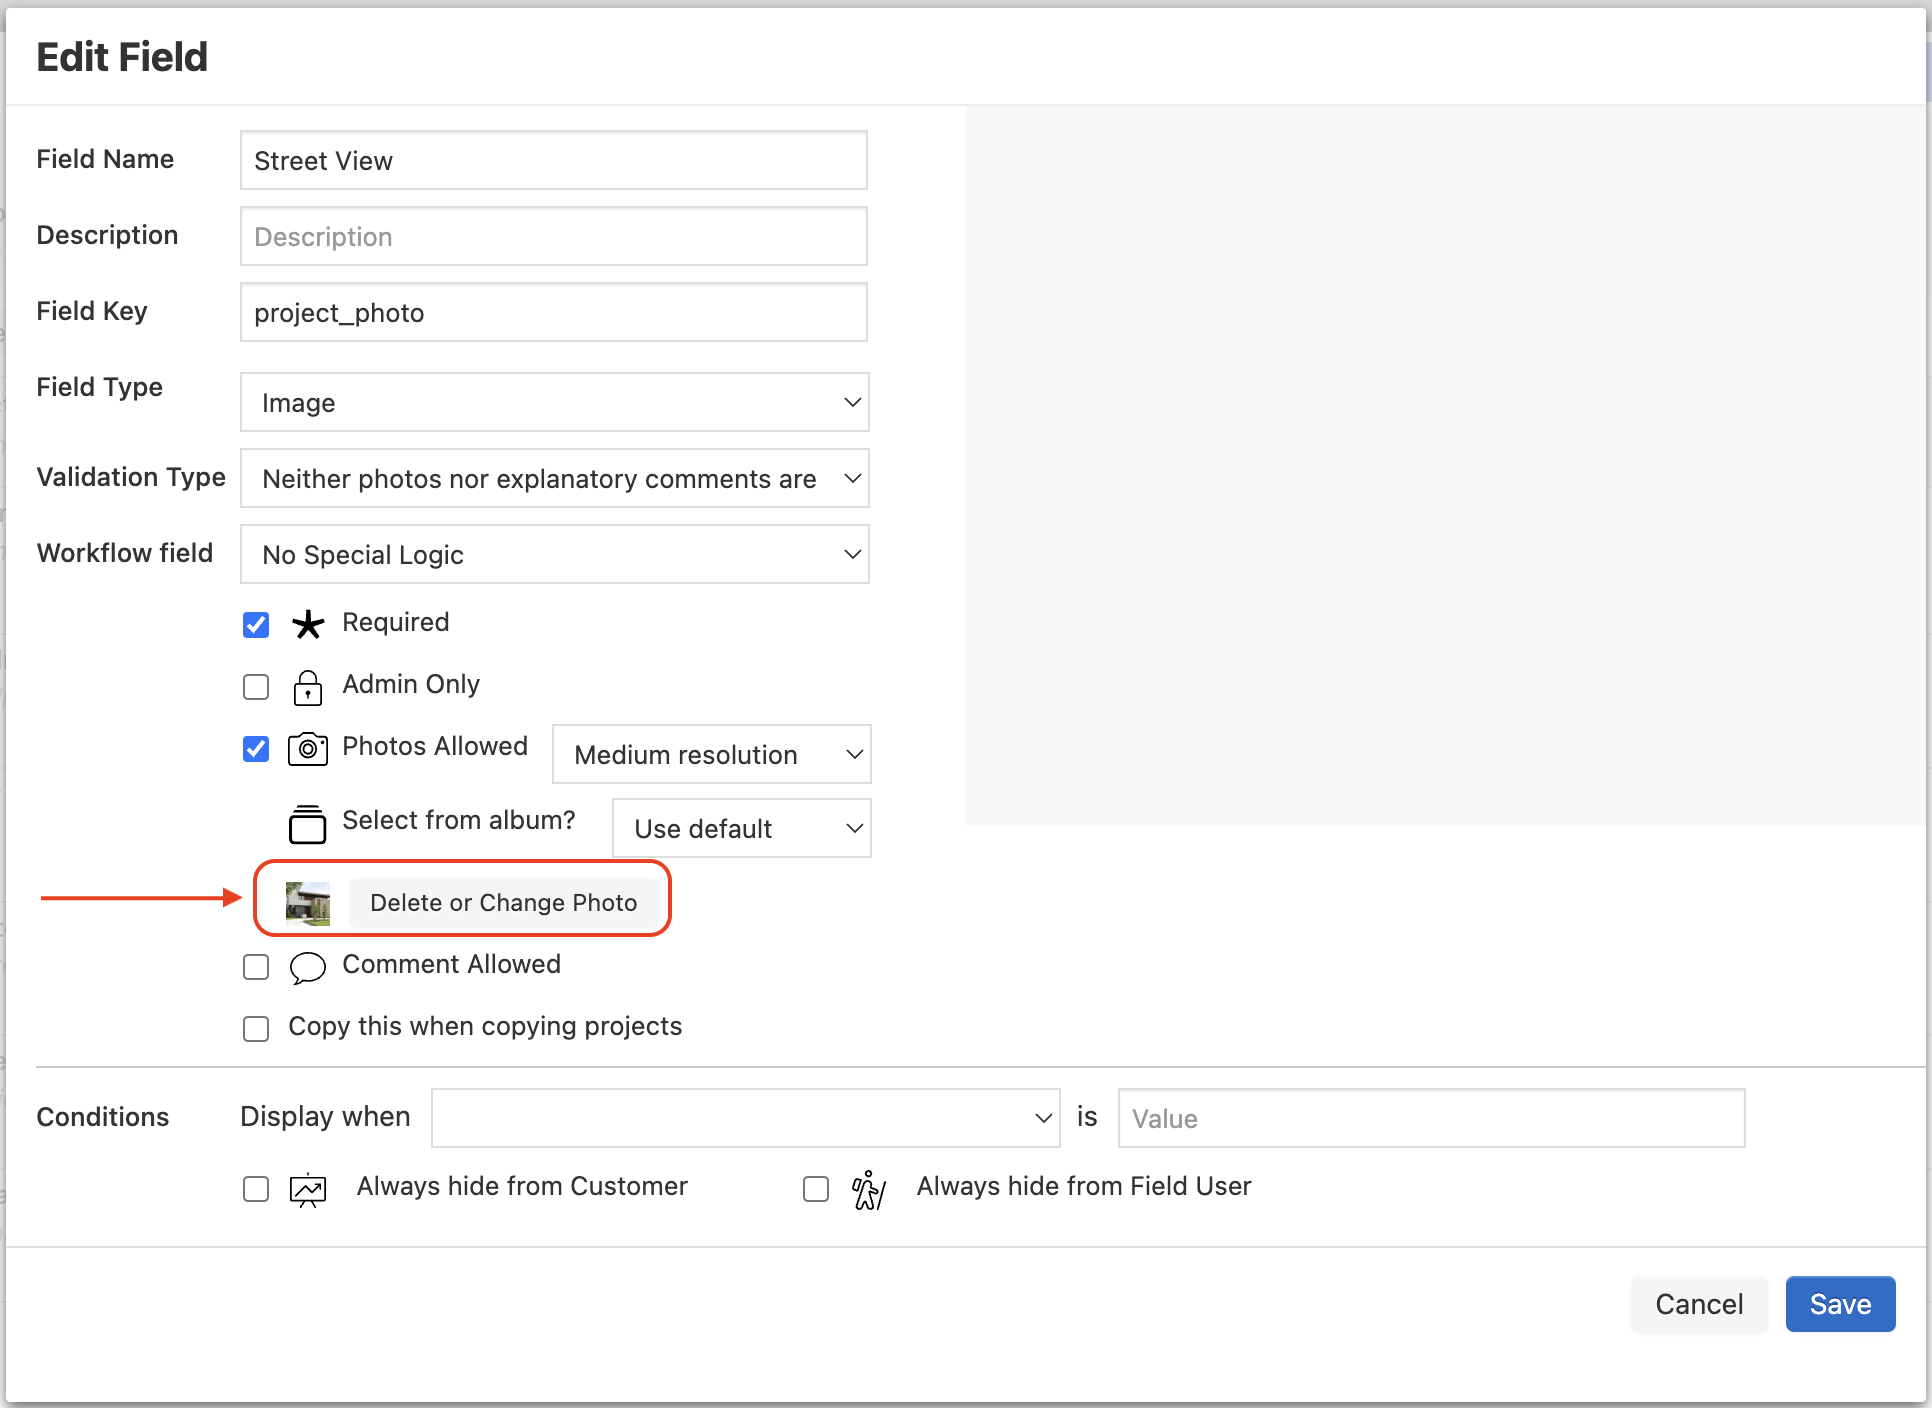This screenshot has width=1932, height=1408.
Task: Click the Save button
Action: point(1840,1304)
